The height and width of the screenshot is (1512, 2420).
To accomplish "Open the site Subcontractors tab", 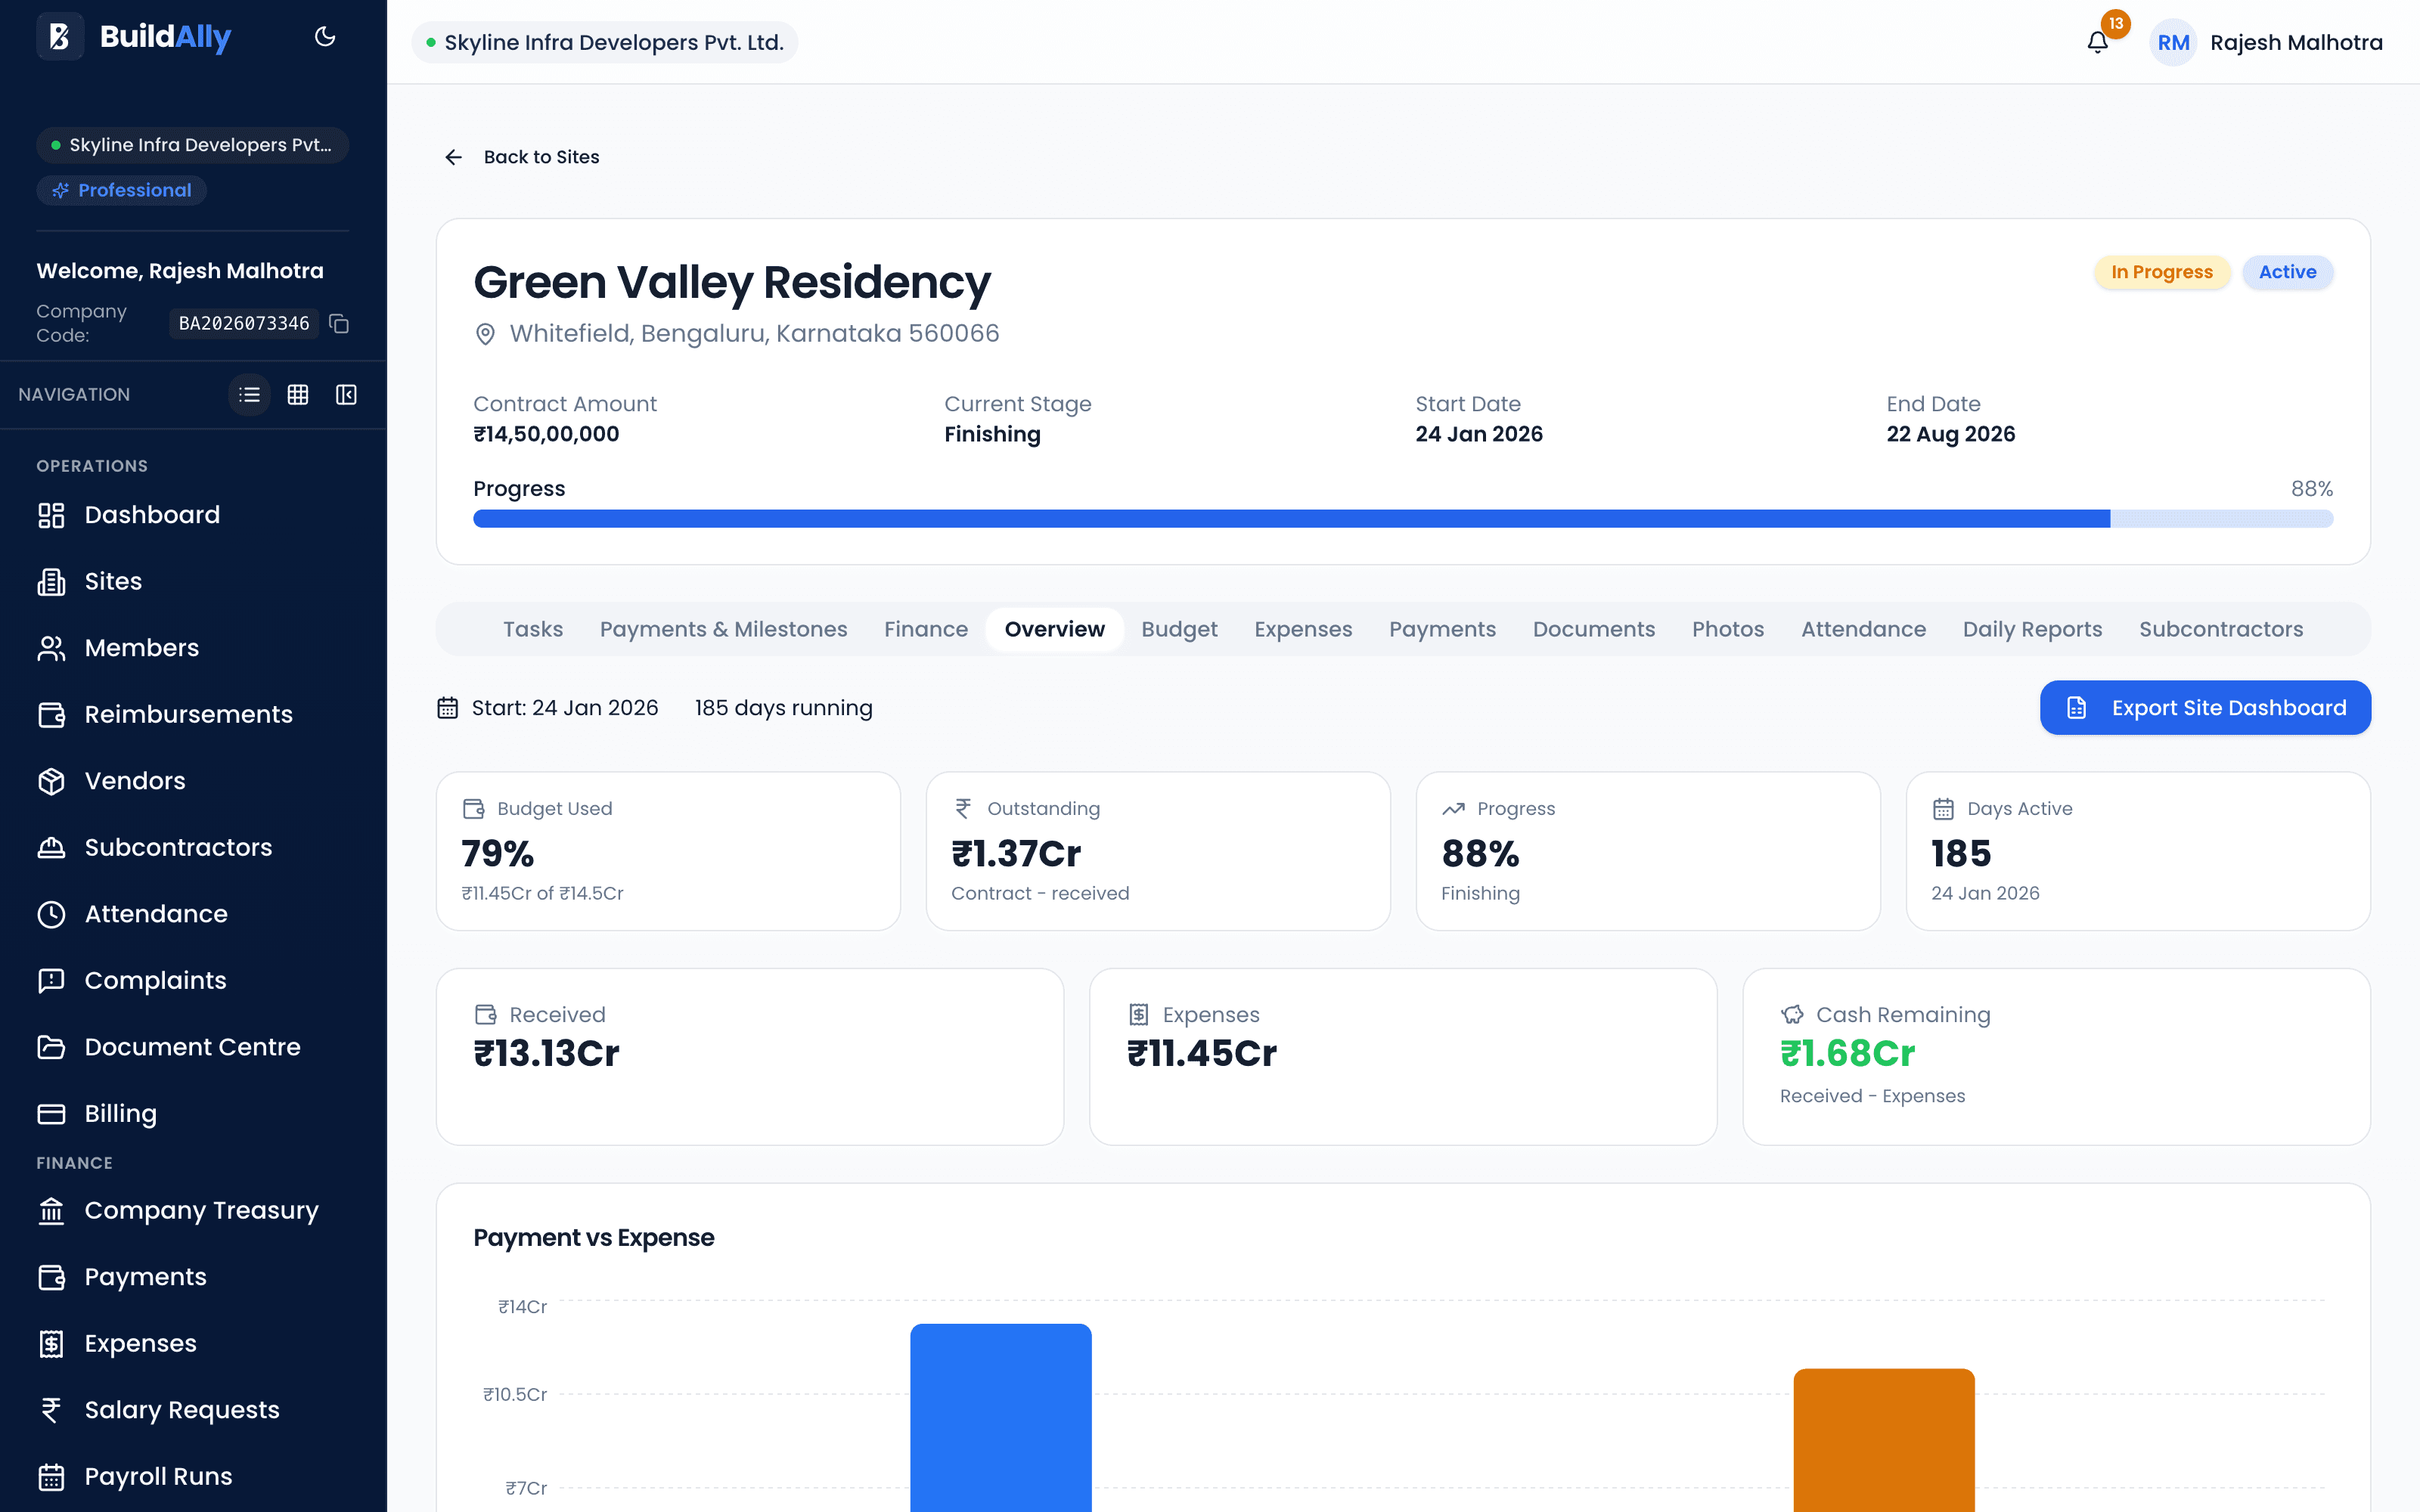I will click(2221, 629).
